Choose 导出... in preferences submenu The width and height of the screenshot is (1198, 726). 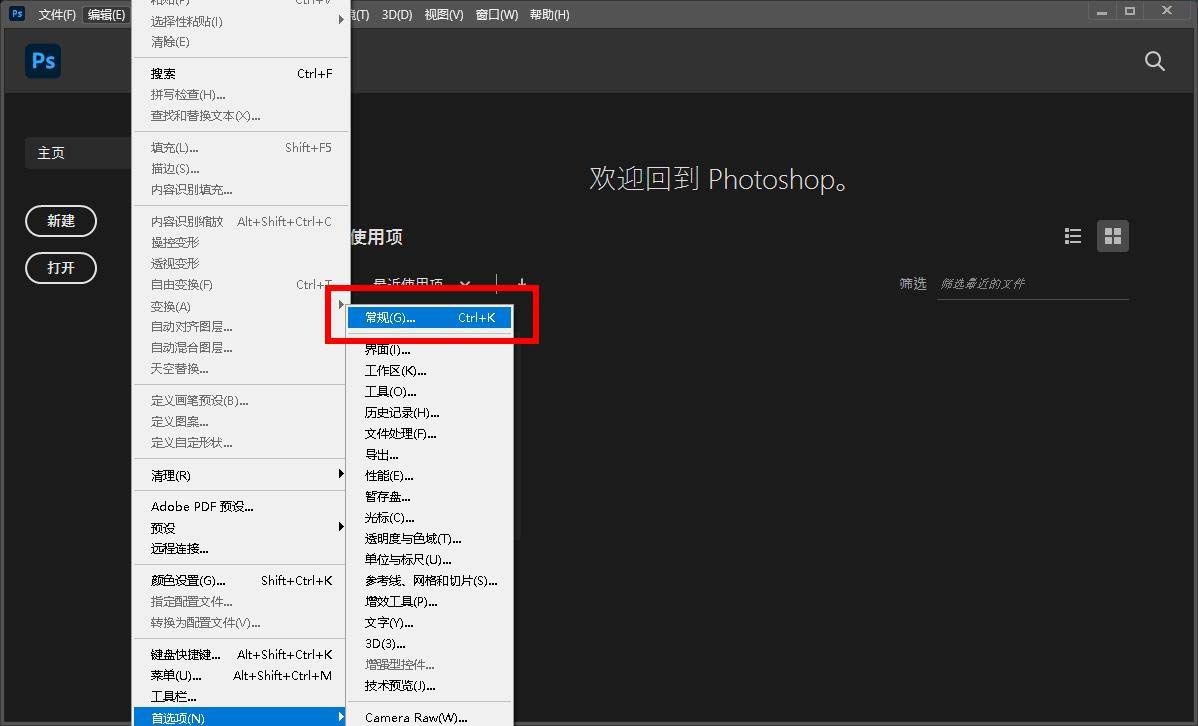coord(429,455)
